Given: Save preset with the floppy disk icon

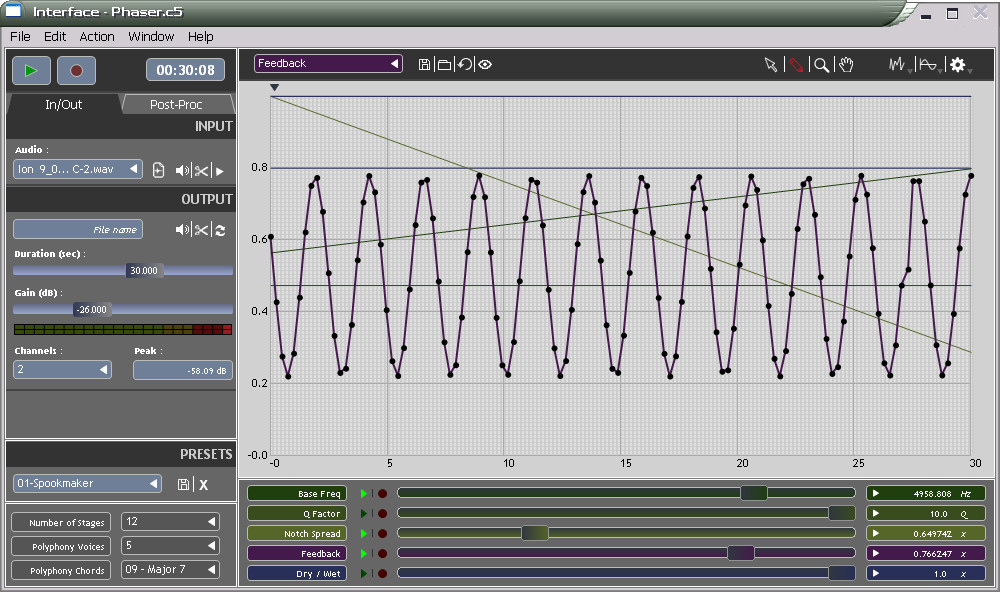Looking at the screenshot, I should click(183, 484).
